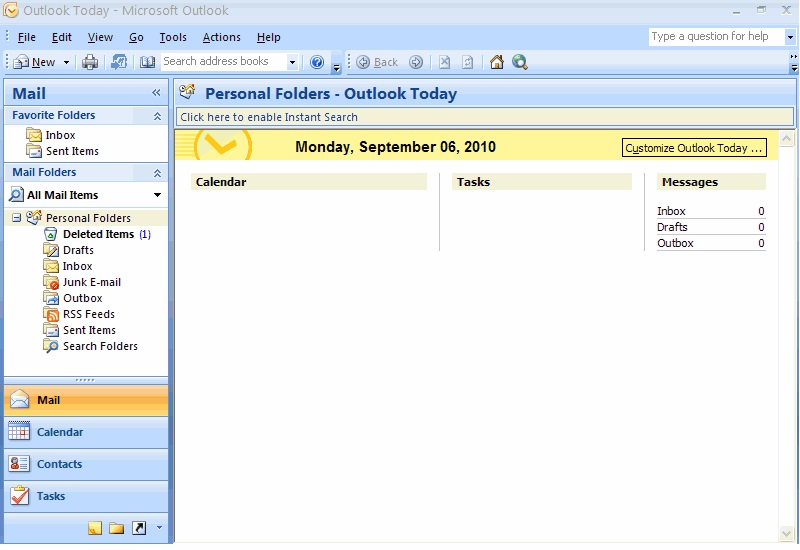The image size is (800, 550).
Task: Click the Back navigation button
Action: [377, 62]
